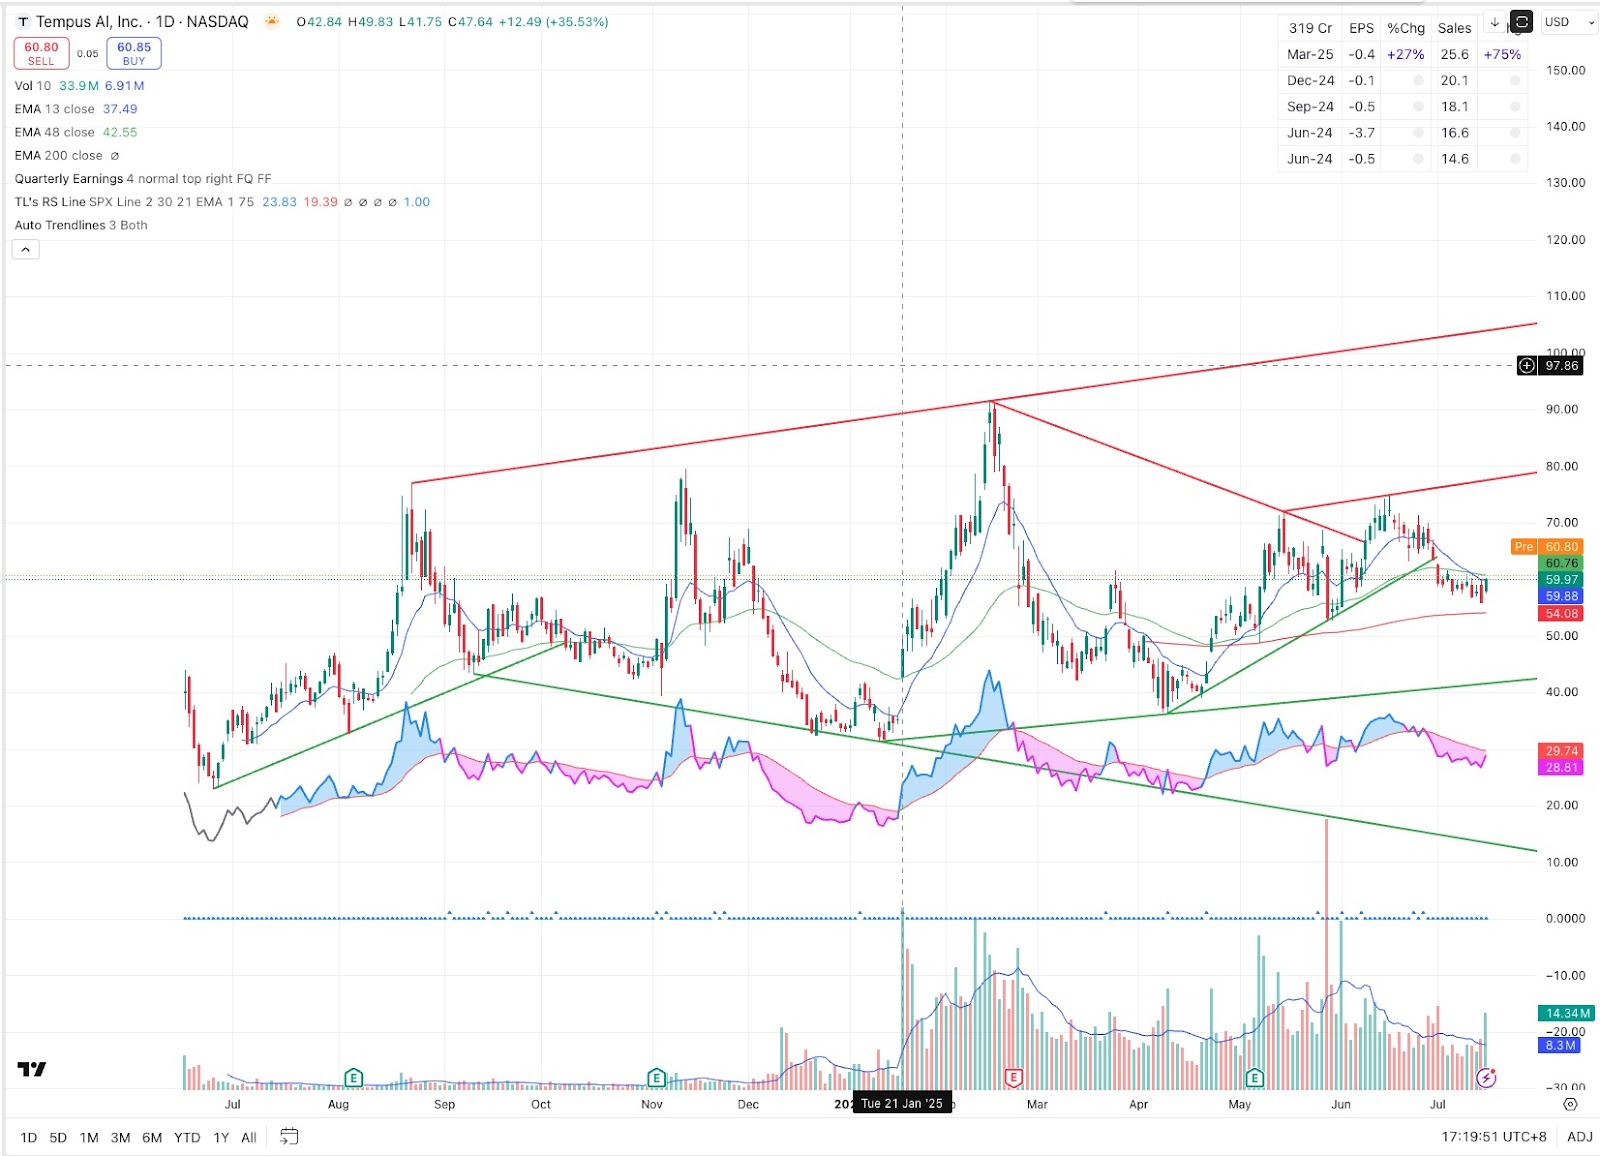Click the Sep-24 row in earnings table
The image size is (1600, 1156).
[x=1403, y=106]
